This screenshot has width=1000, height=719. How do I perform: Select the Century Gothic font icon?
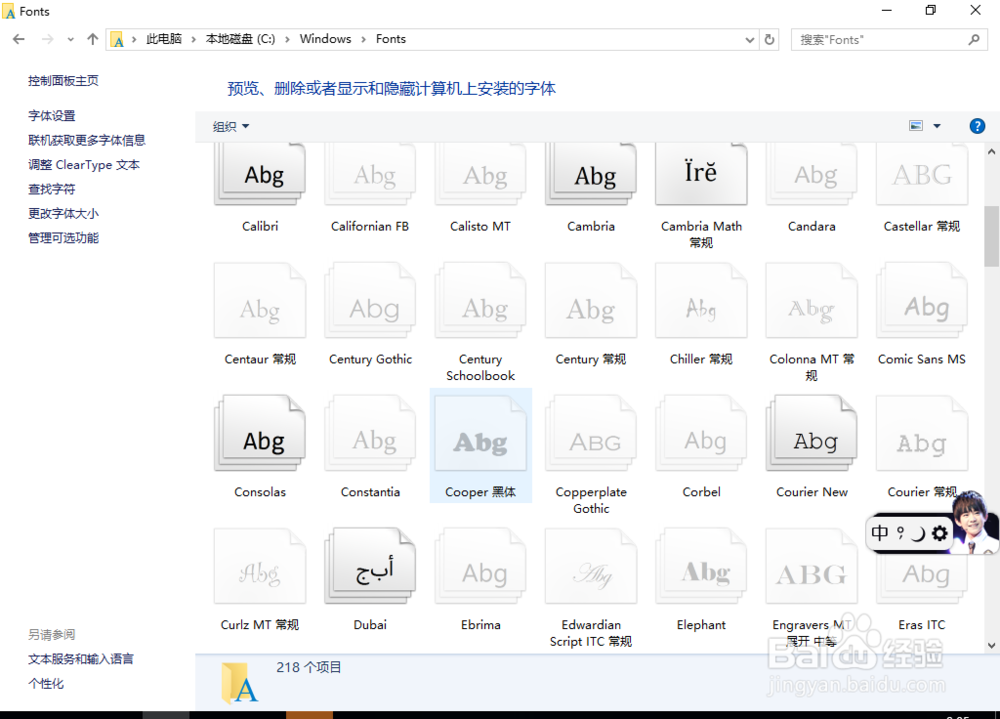point(370,300)
